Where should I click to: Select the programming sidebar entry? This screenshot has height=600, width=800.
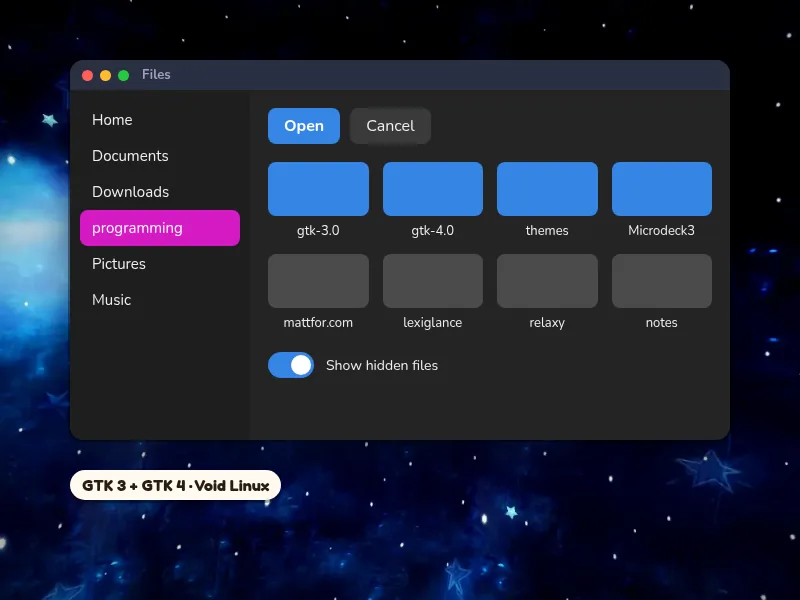tap(160, 228)
